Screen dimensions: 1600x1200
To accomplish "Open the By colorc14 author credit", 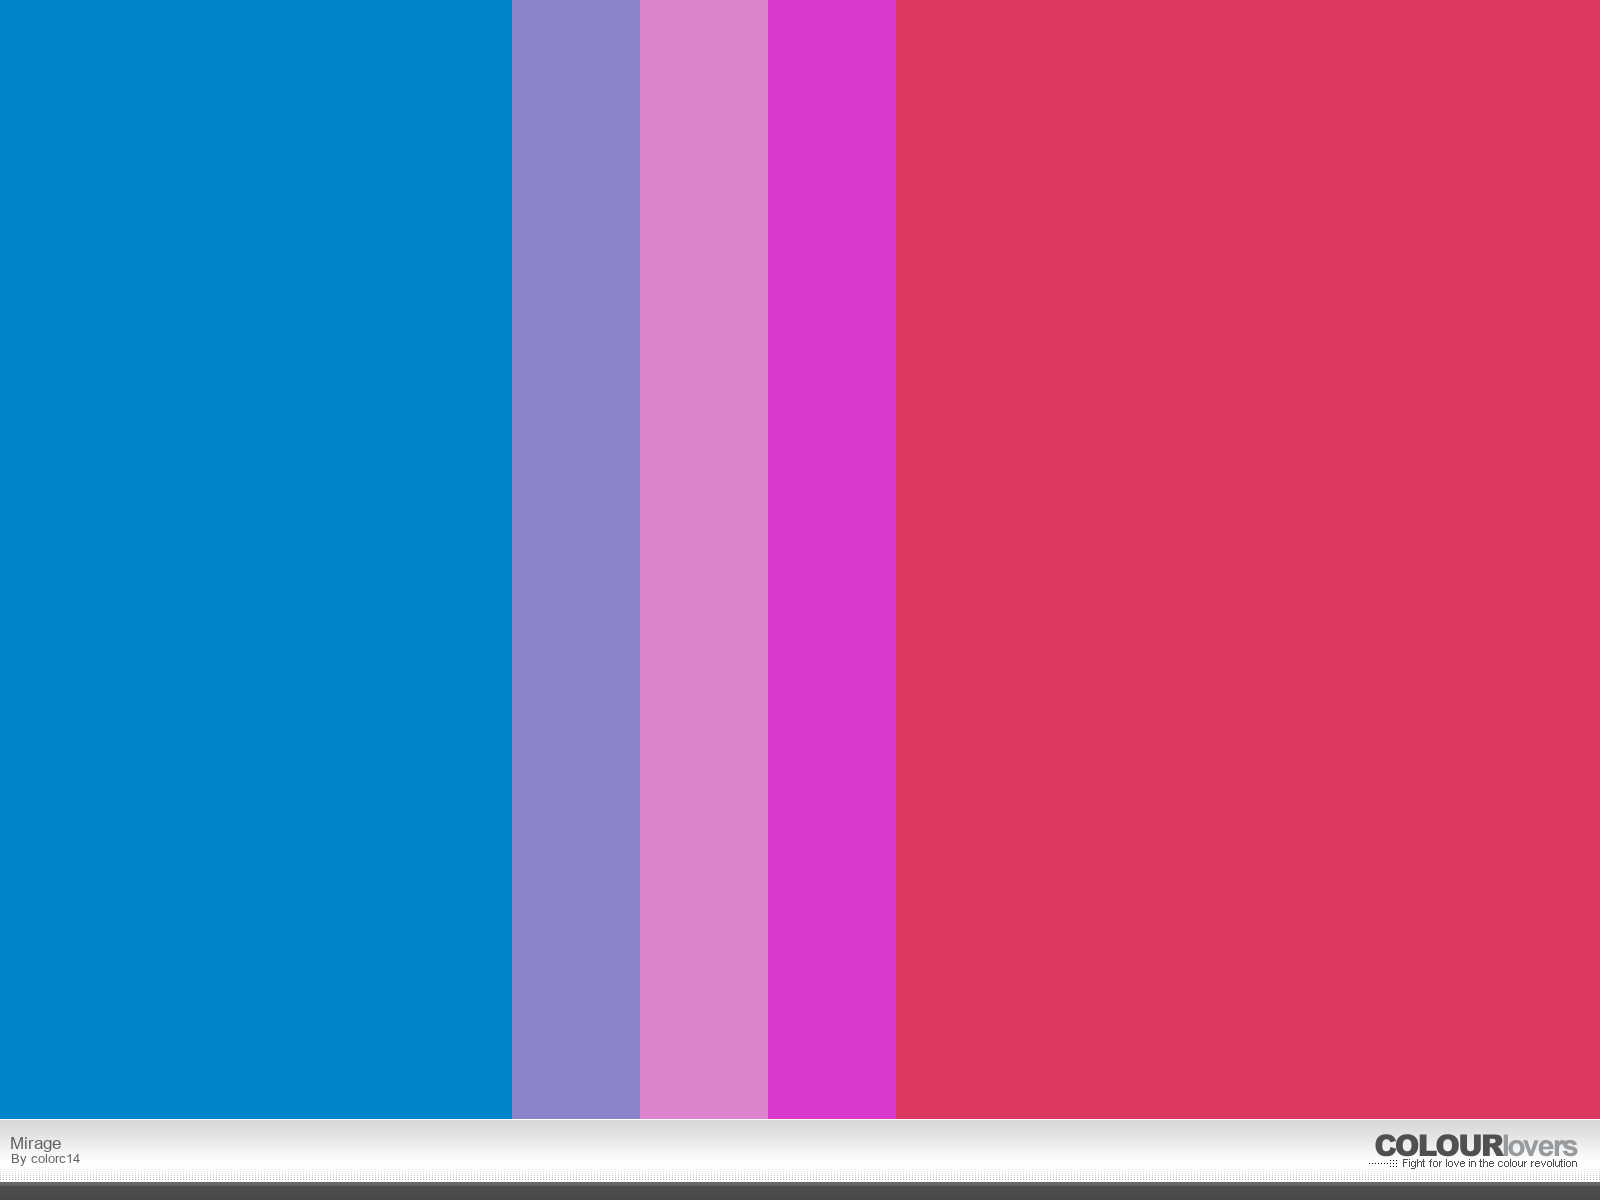I will pos(45,1159).
